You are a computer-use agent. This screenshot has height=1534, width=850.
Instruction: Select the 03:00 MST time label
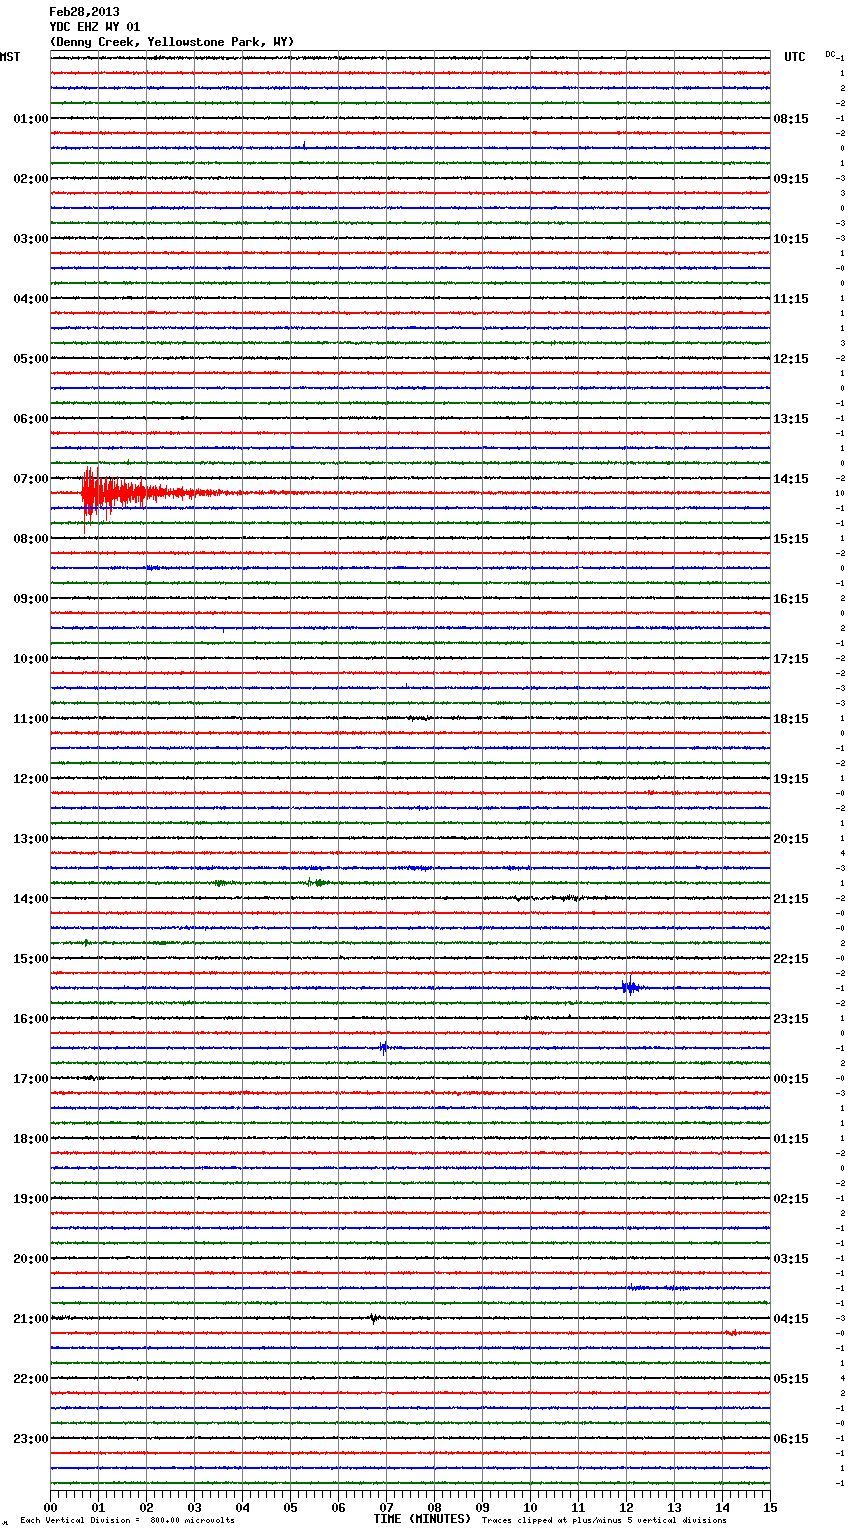[31, 239]
